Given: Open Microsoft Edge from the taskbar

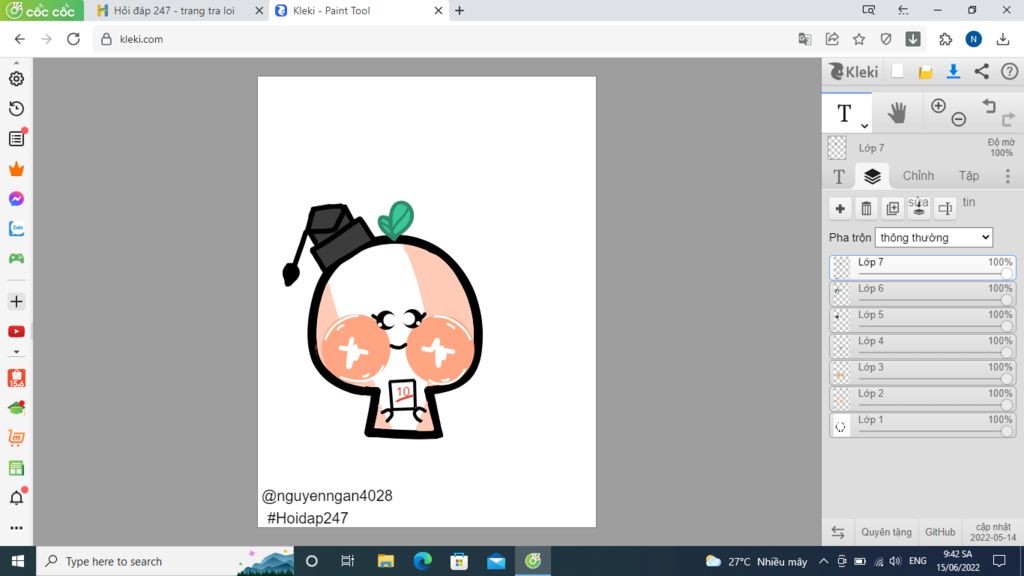Looking at the screenshot, I should pyautogui.click(x=423, y=561).
